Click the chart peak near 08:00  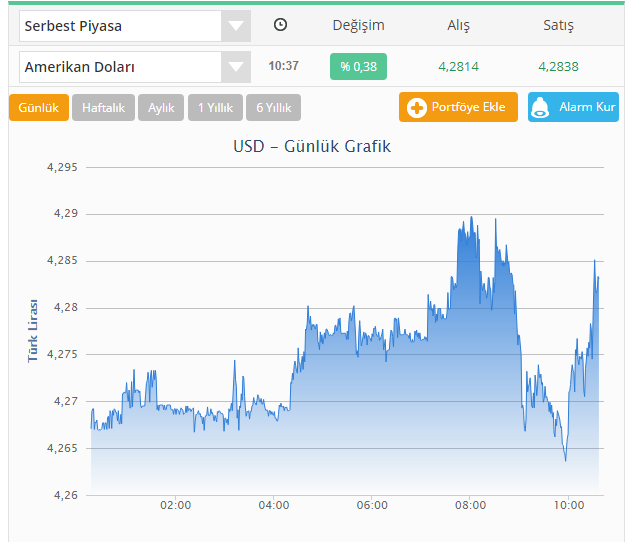469,218
